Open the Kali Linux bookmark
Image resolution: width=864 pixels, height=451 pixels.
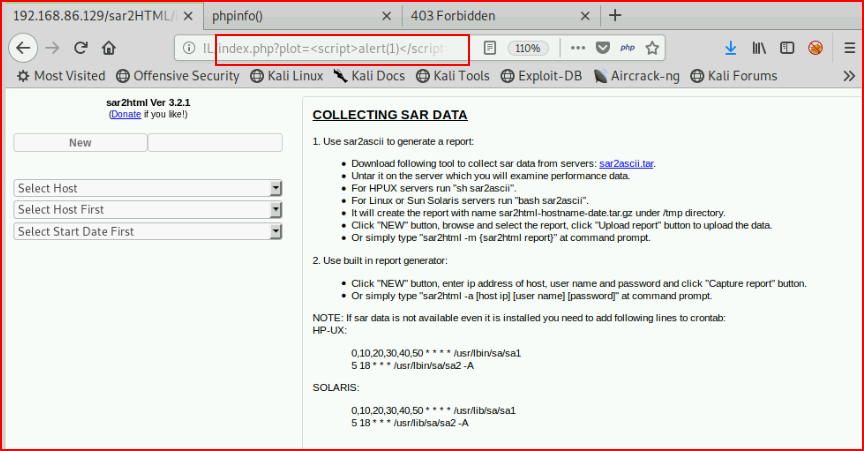tap(287, 76)
